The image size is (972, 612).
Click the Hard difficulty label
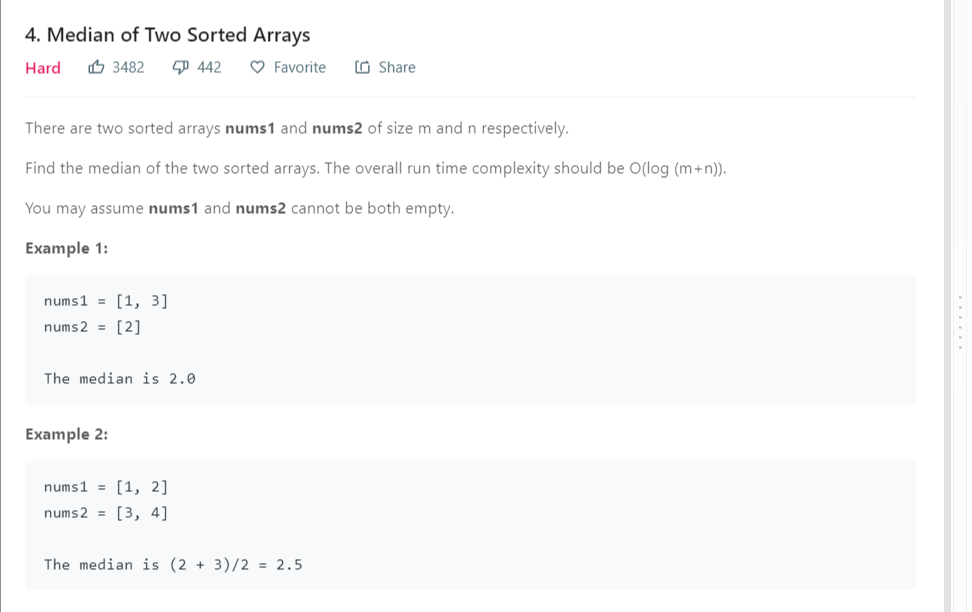click(x=43, y=68)
